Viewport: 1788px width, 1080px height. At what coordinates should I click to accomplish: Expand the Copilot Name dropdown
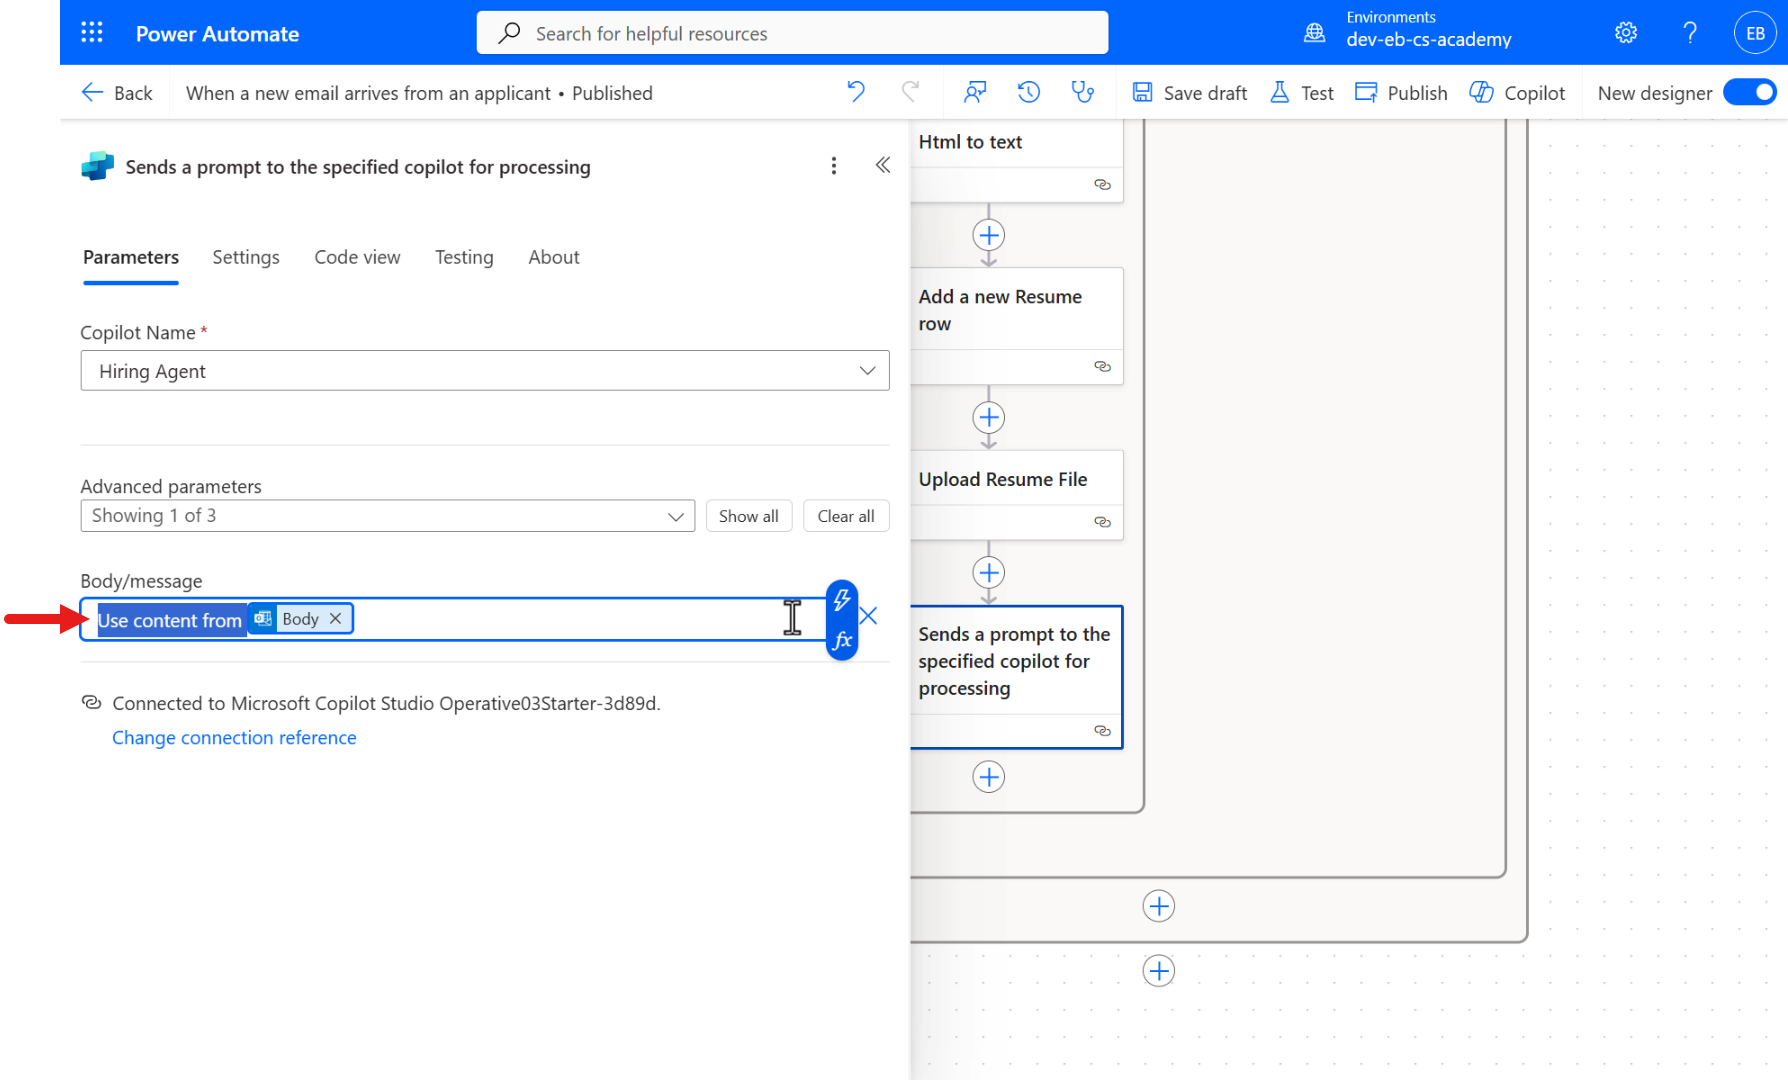pos(866,371)
